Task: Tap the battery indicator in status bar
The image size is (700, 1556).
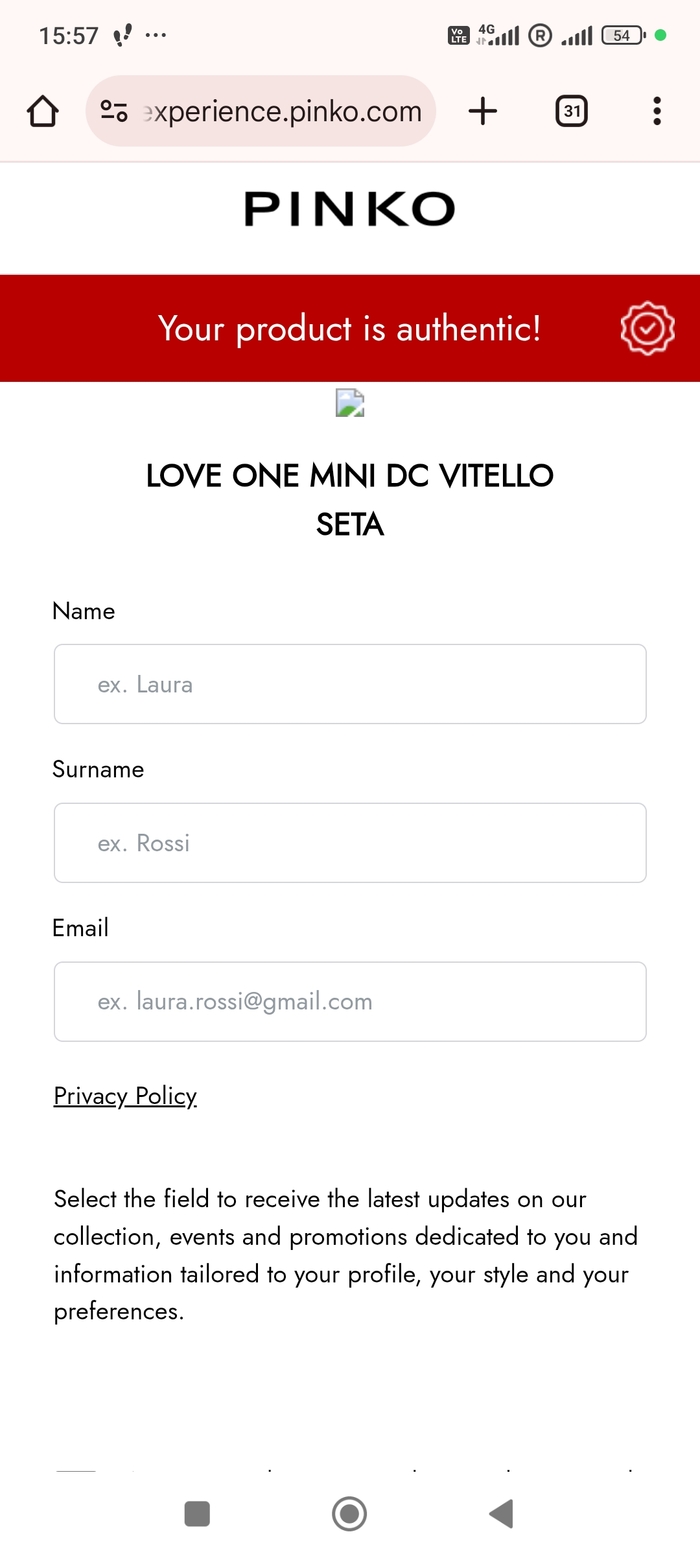Action: point(622,36)
